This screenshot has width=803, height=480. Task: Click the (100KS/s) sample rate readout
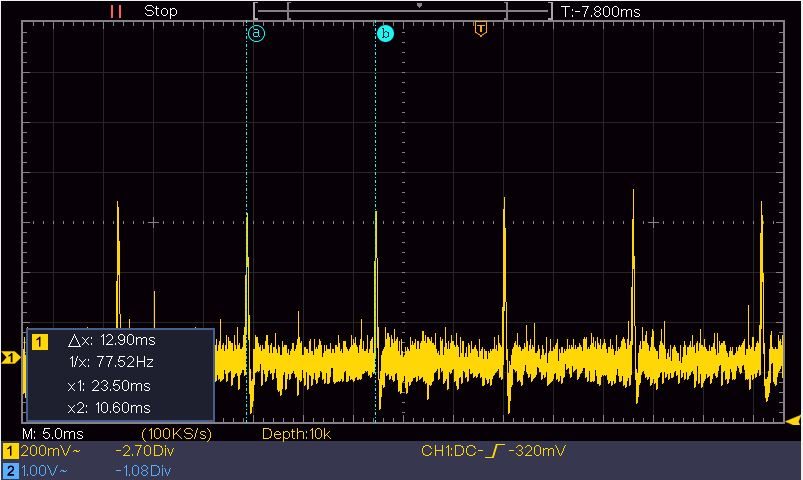[x=177, y=434]
